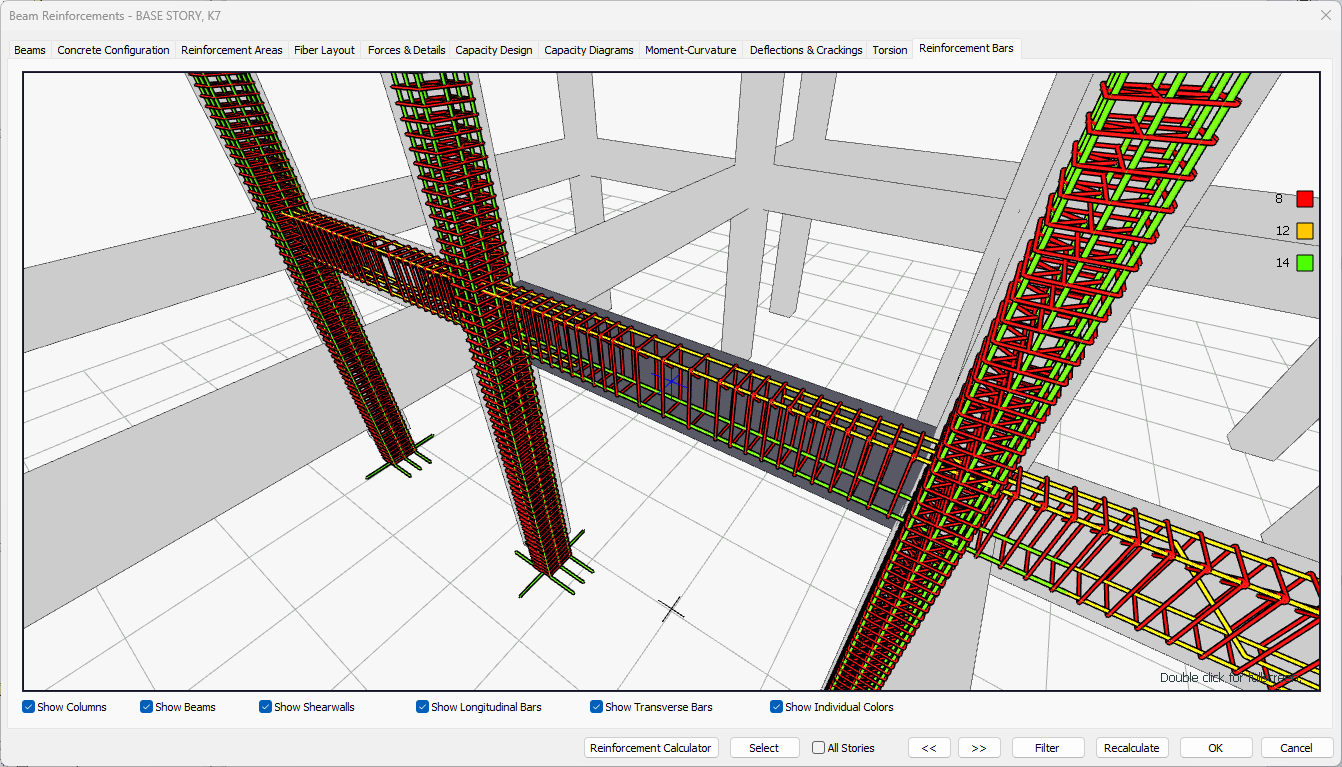The height and width of the screenshot is (767, 1342).
Task: Switch to the Concrete Configuration tab
Action: click(113, 50)
